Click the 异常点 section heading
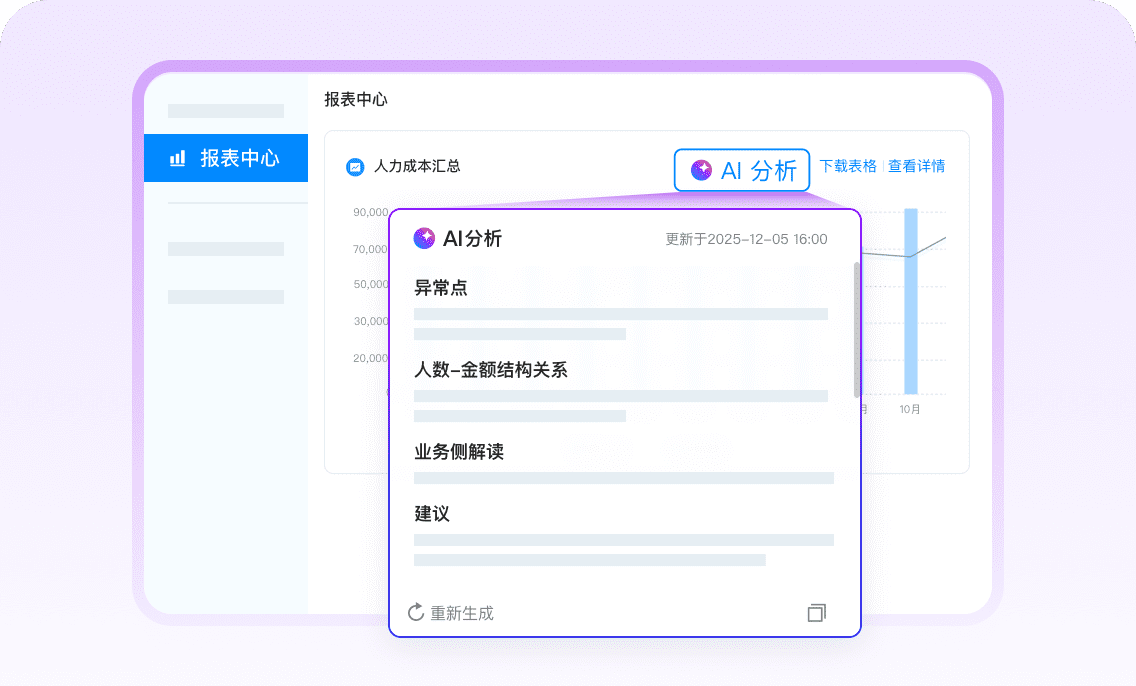Viewport: 1136px width, 686px height. (441, 288)
